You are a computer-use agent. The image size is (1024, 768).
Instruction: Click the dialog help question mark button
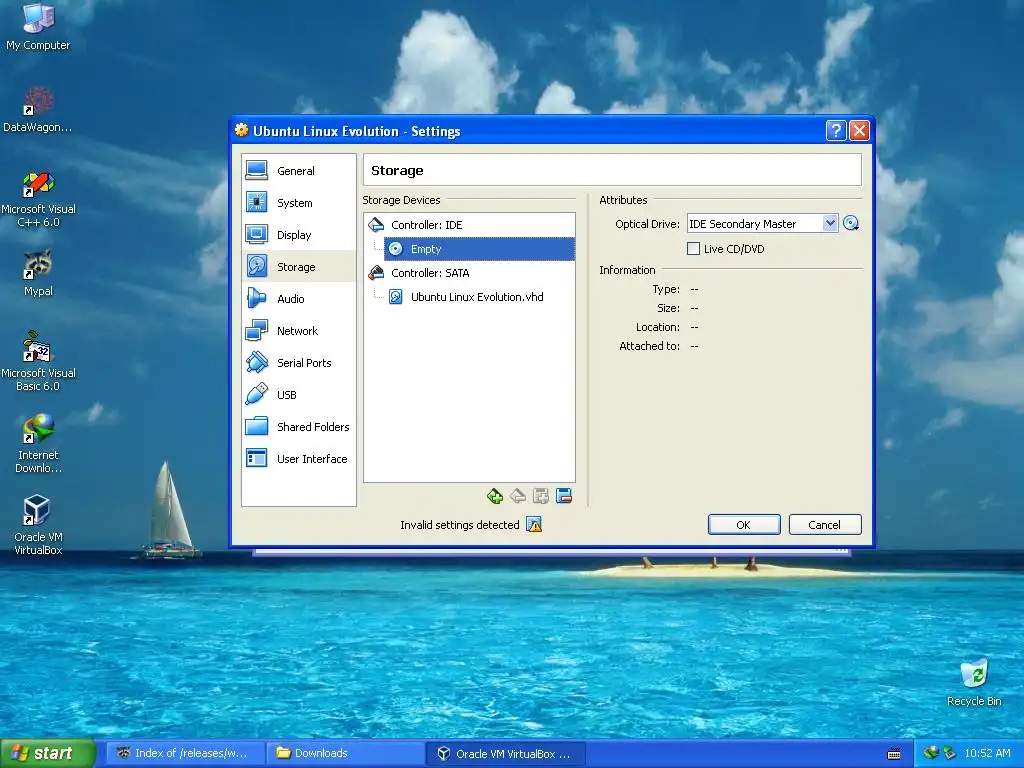click(x=836, y=131)
